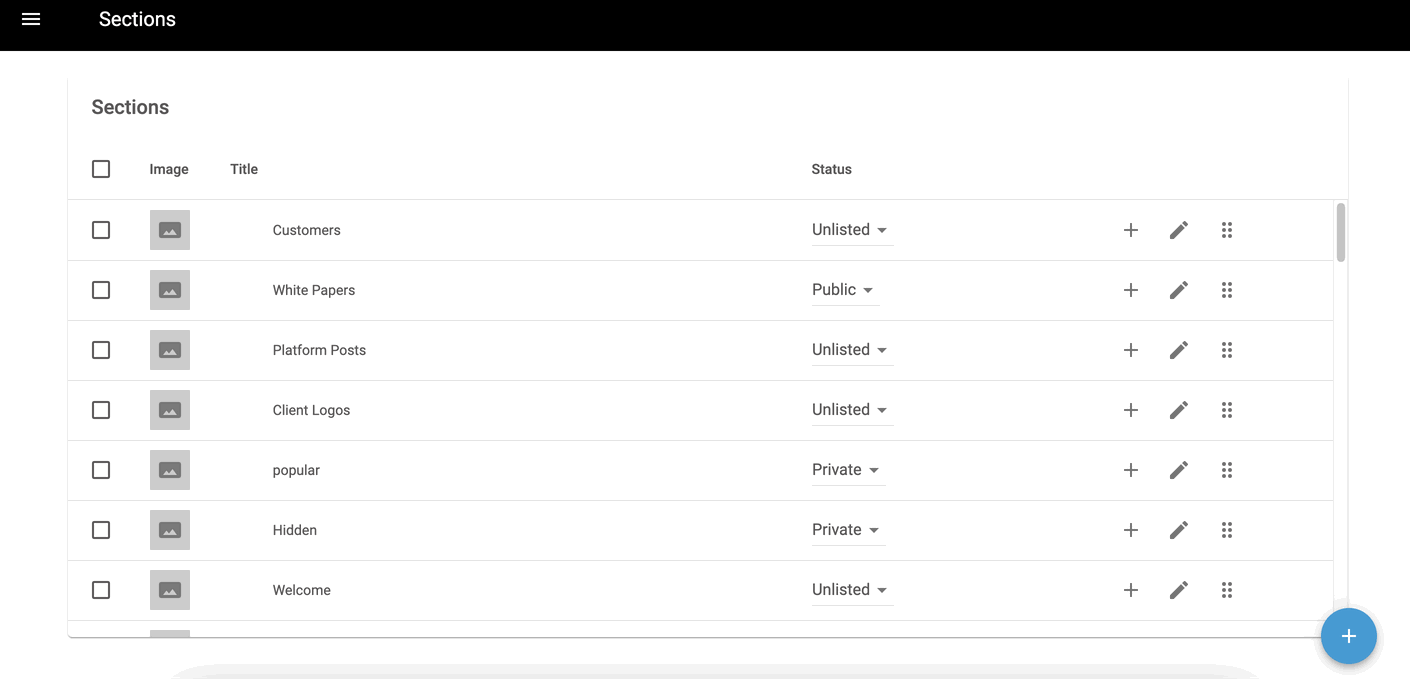The width and height of the screenshot is (1410, 679).
Task: Check the Customers row checkbox
Action: [x=101, y=230]
